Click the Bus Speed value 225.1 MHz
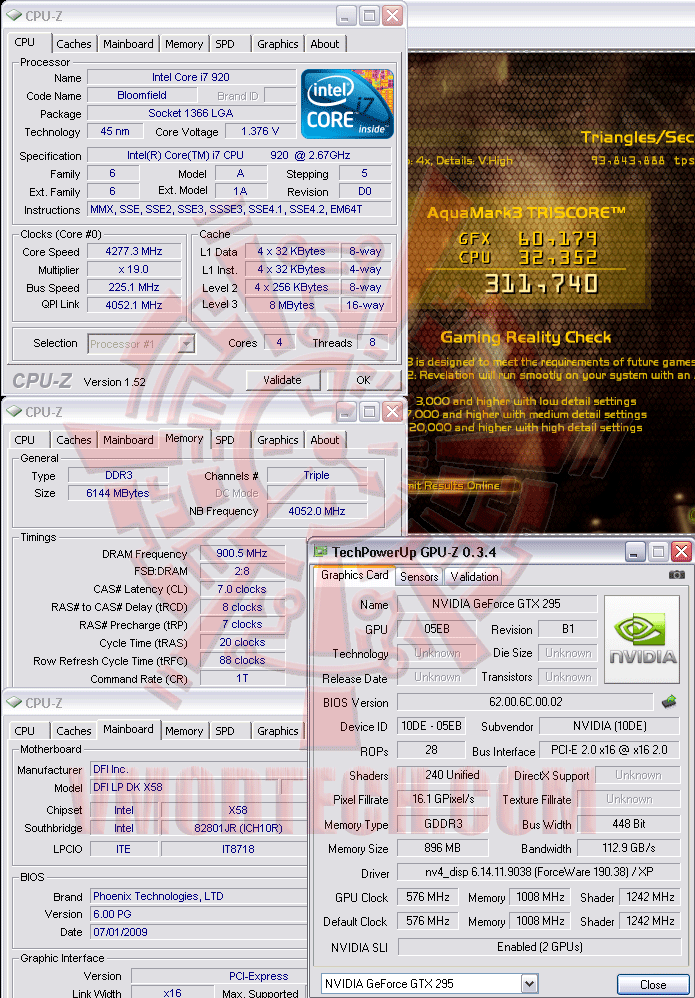The width and height of the screenshot is (695, 998). (134, 287)
